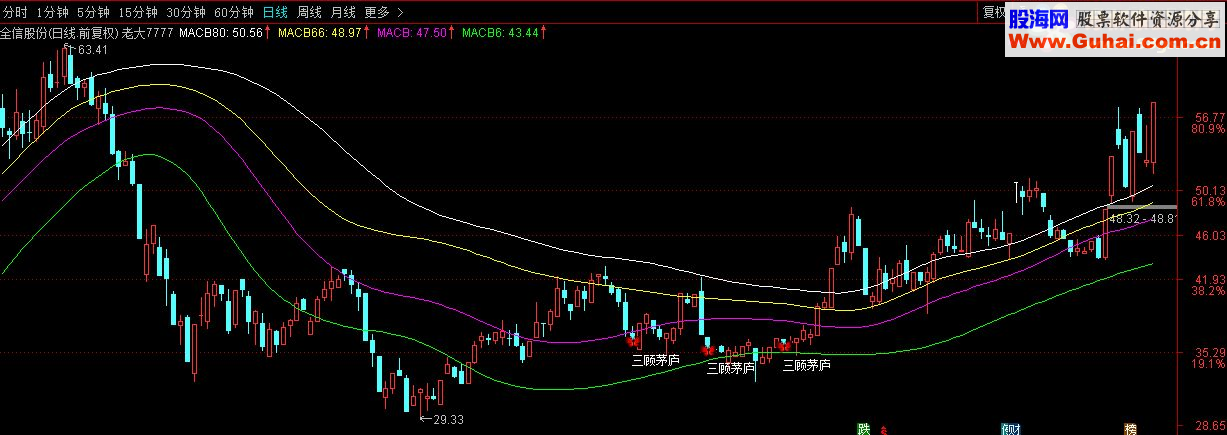
Task: Switch to the 周线 weekly chart tab
Action: [309, 13]
